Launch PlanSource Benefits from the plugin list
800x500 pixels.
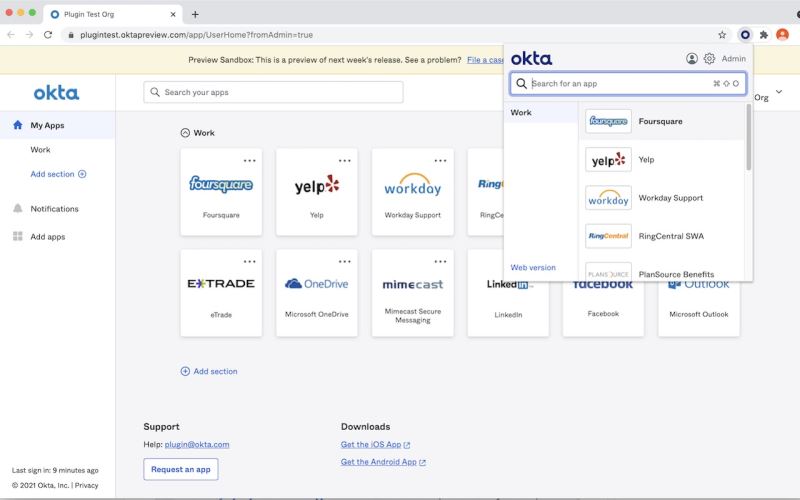coord(662,271)
